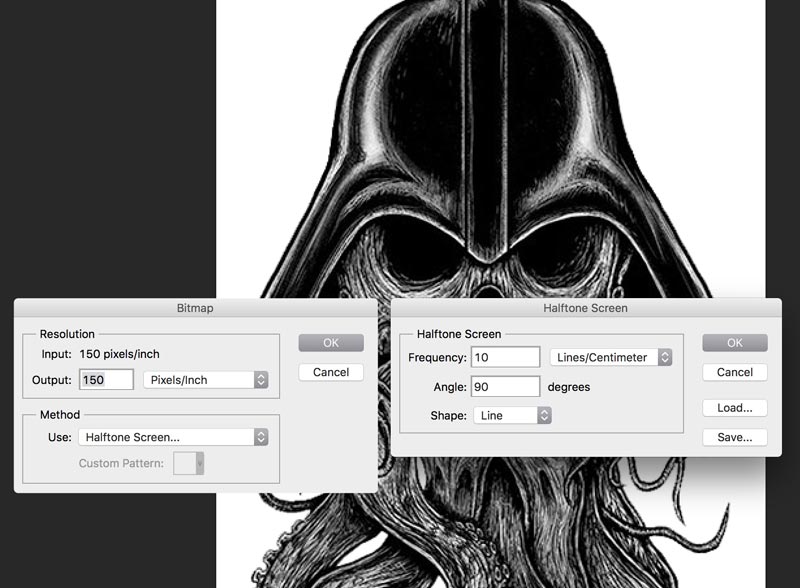Viewport: 800px width, 588px height.
Task: Click the Custom Pattern label
Action: (121, 463)
